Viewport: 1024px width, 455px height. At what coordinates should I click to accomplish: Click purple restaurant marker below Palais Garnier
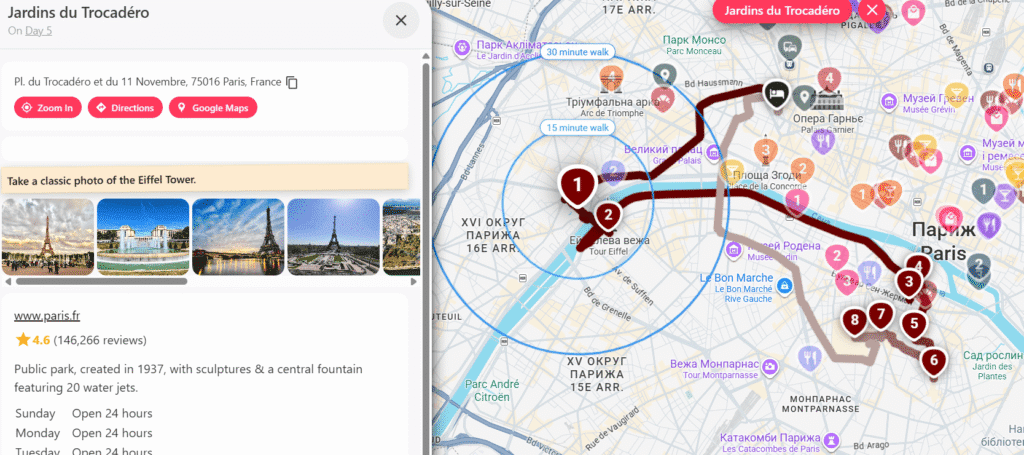point(823,140)
